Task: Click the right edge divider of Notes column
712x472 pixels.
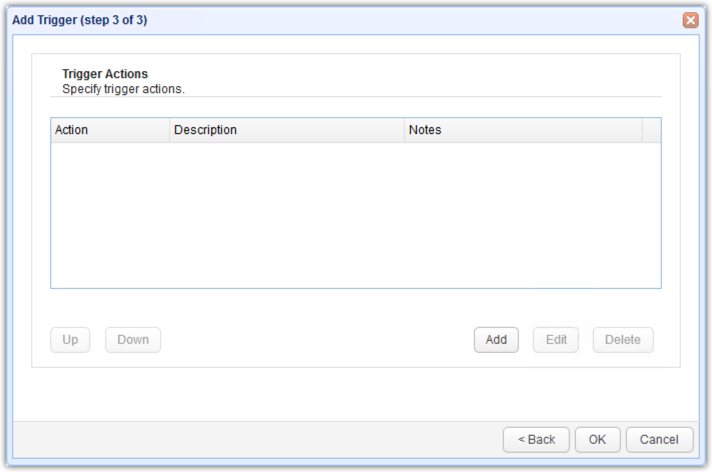Action: (642, 130)
